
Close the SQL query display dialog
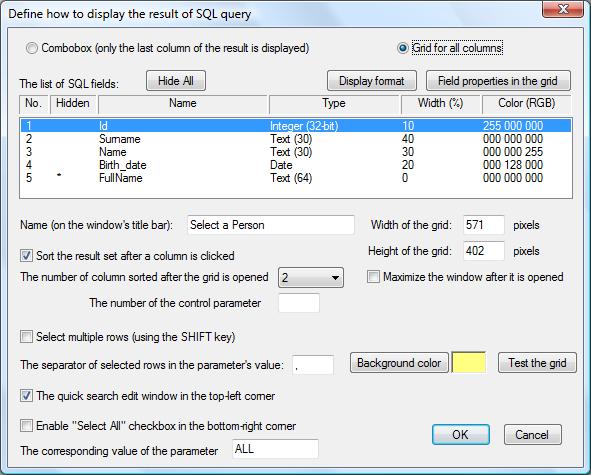pyautogui.click(x=563, y=8)
